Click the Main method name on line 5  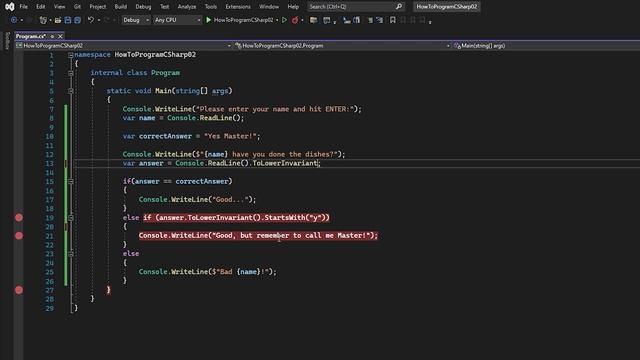click(x=163, y=91)
